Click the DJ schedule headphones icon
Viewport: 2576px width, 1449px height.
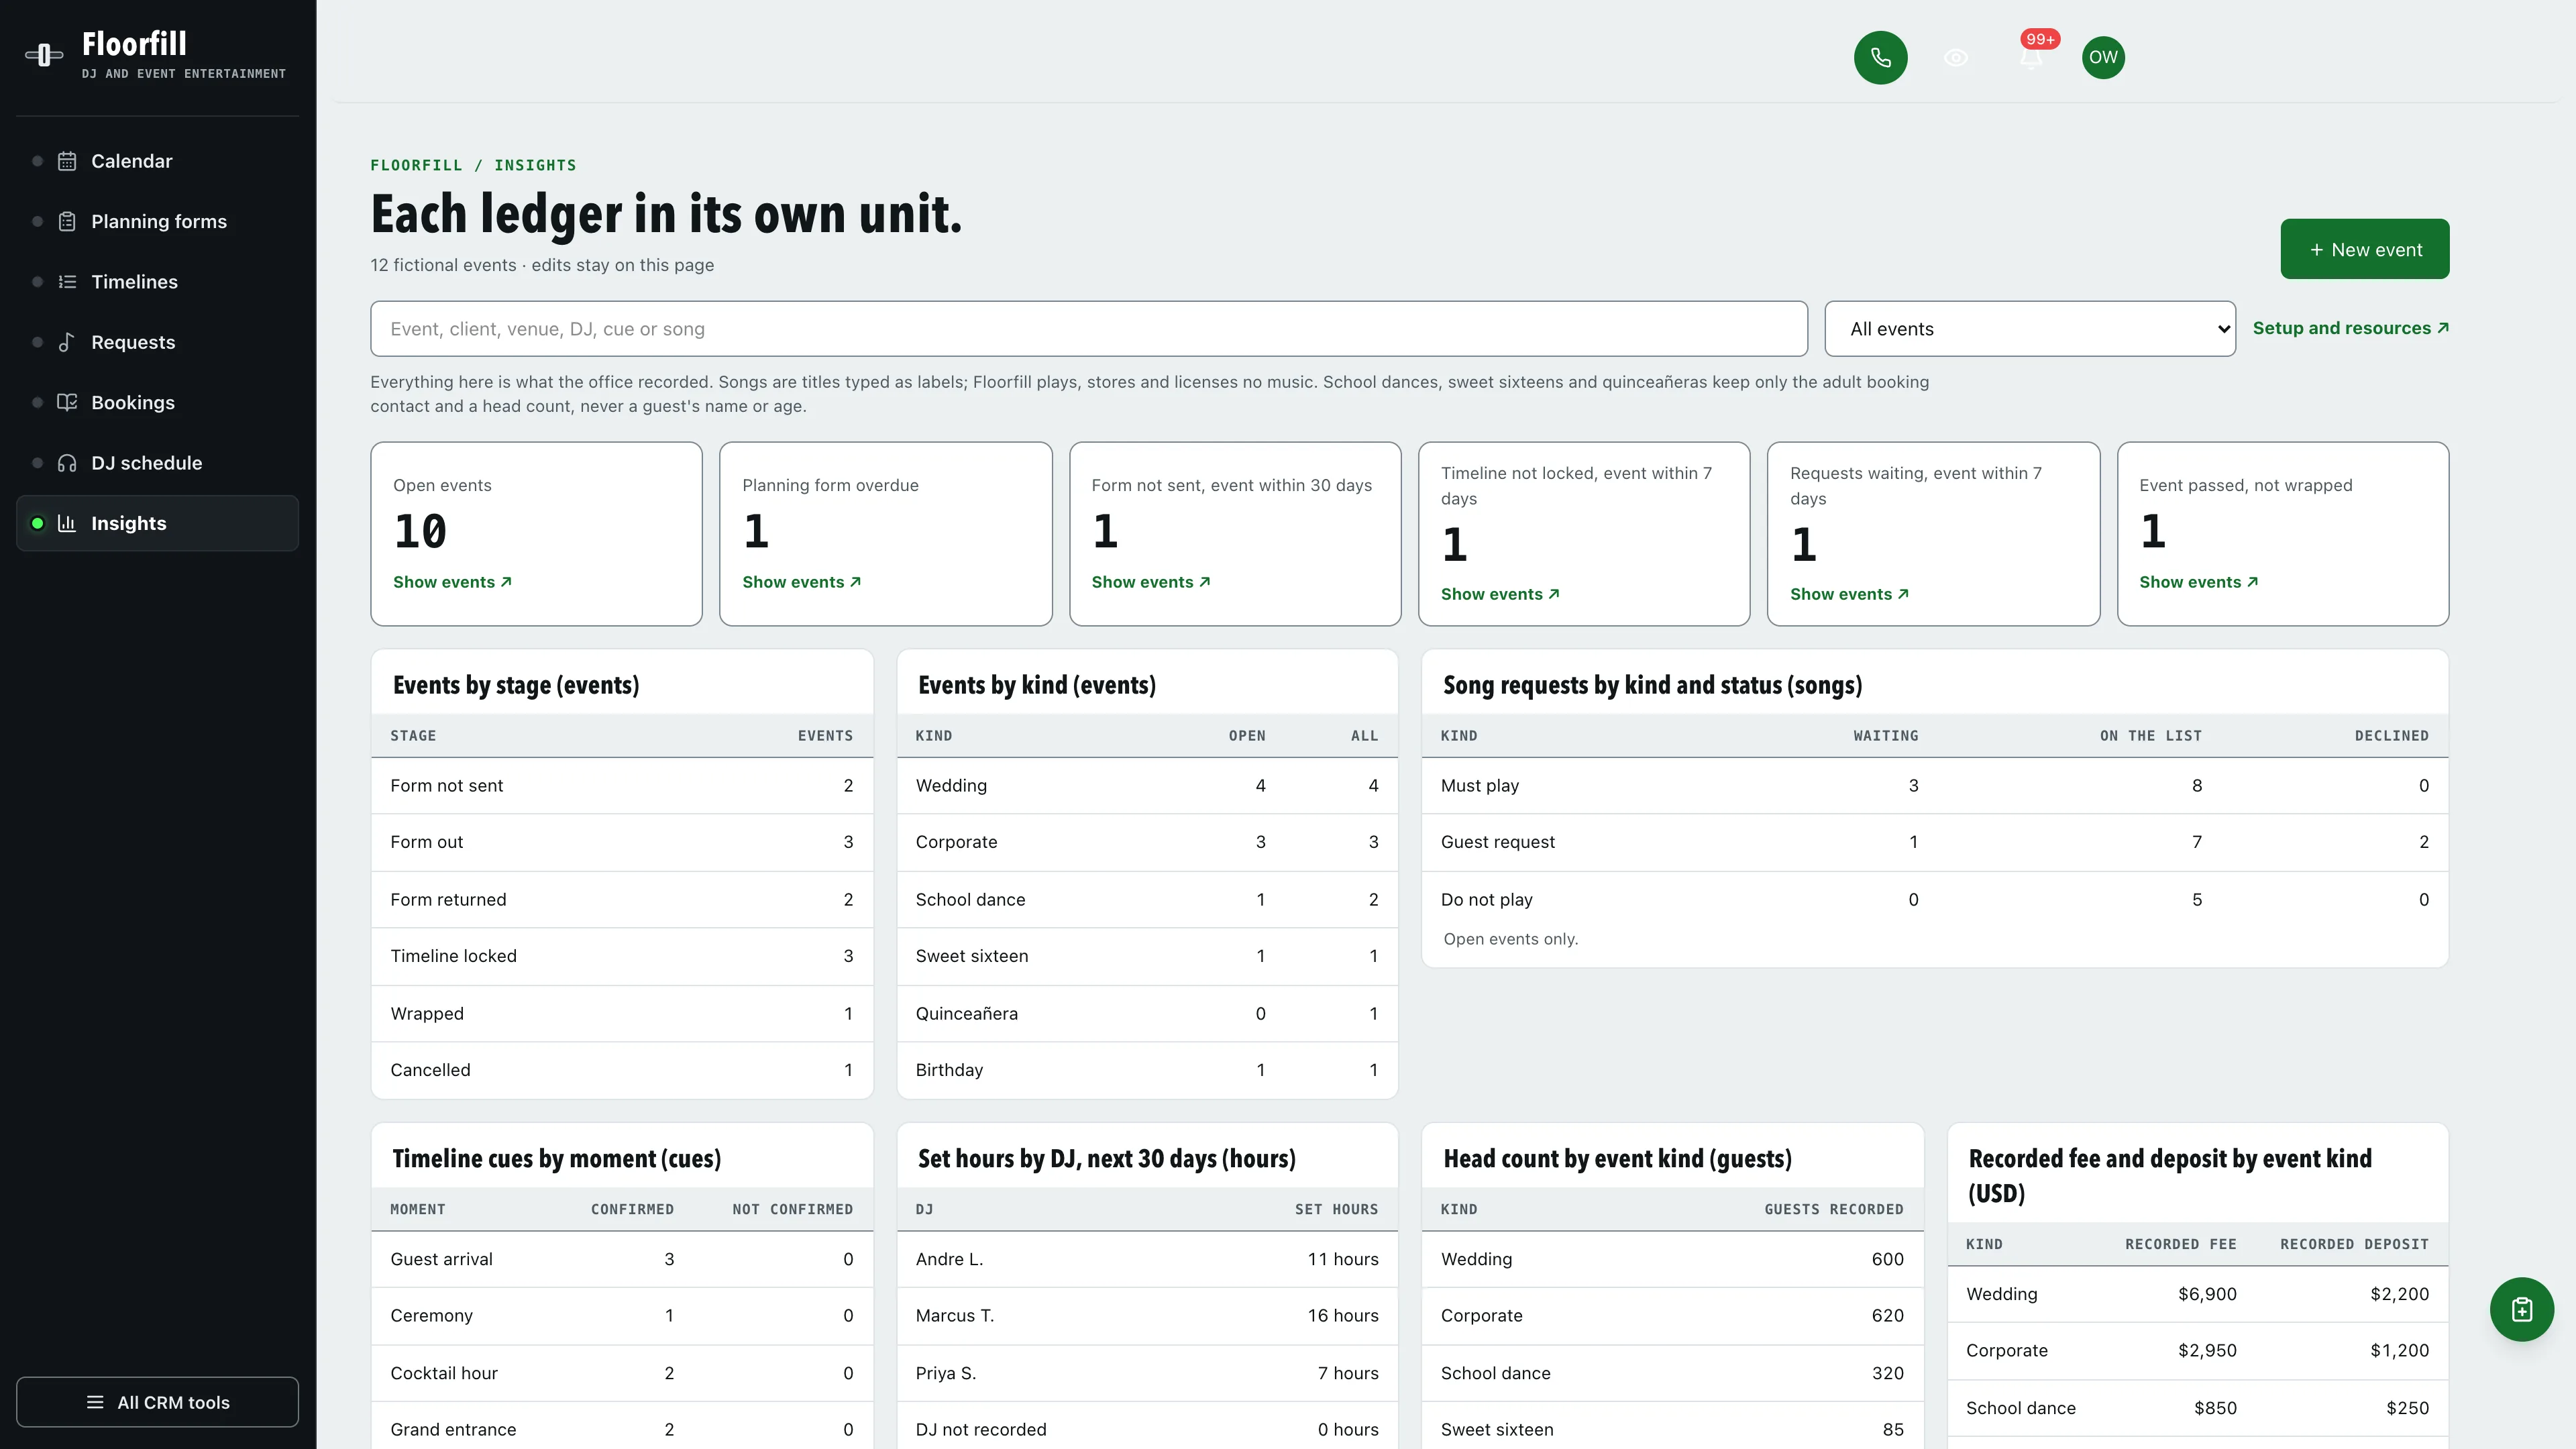pyautogui.click(x=67, y=463)
